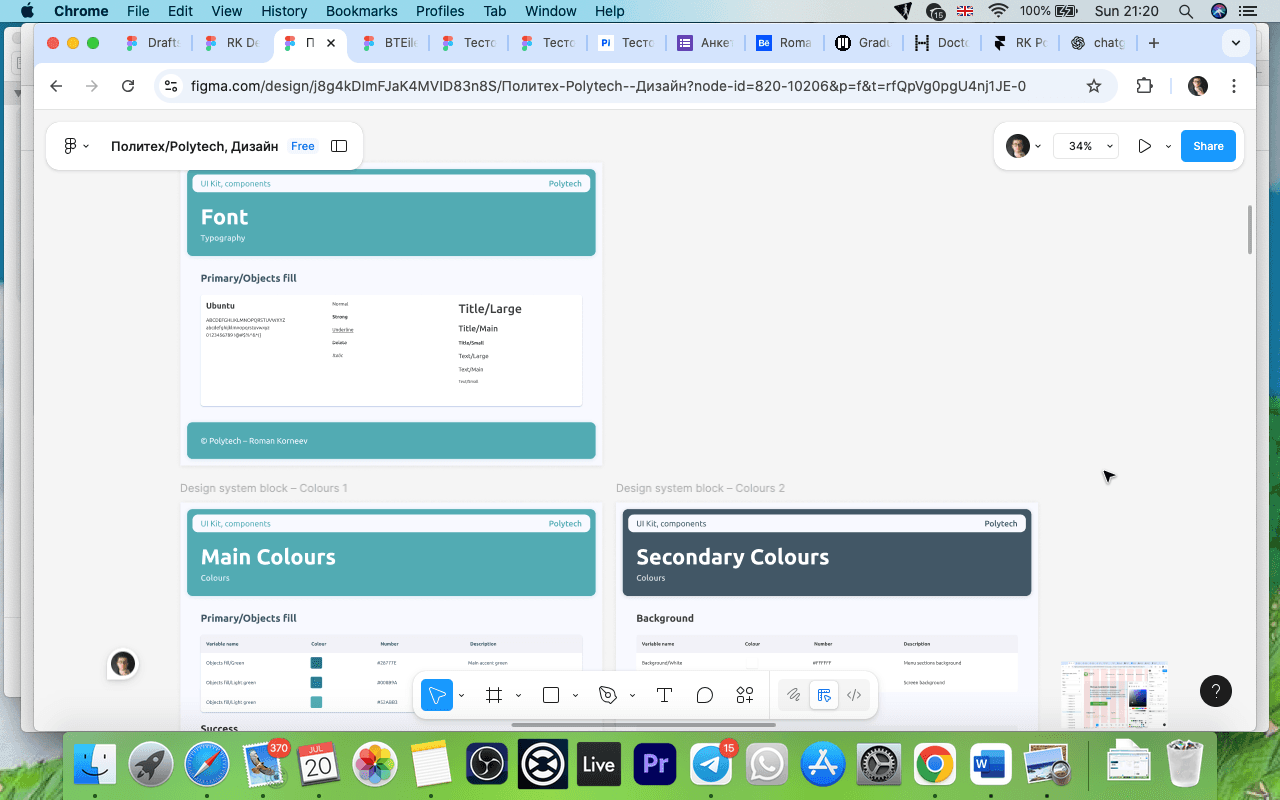This screenshot has height=800, width=1280.
Task: Click the Present play icon
Action: [x=1144, y=146]
